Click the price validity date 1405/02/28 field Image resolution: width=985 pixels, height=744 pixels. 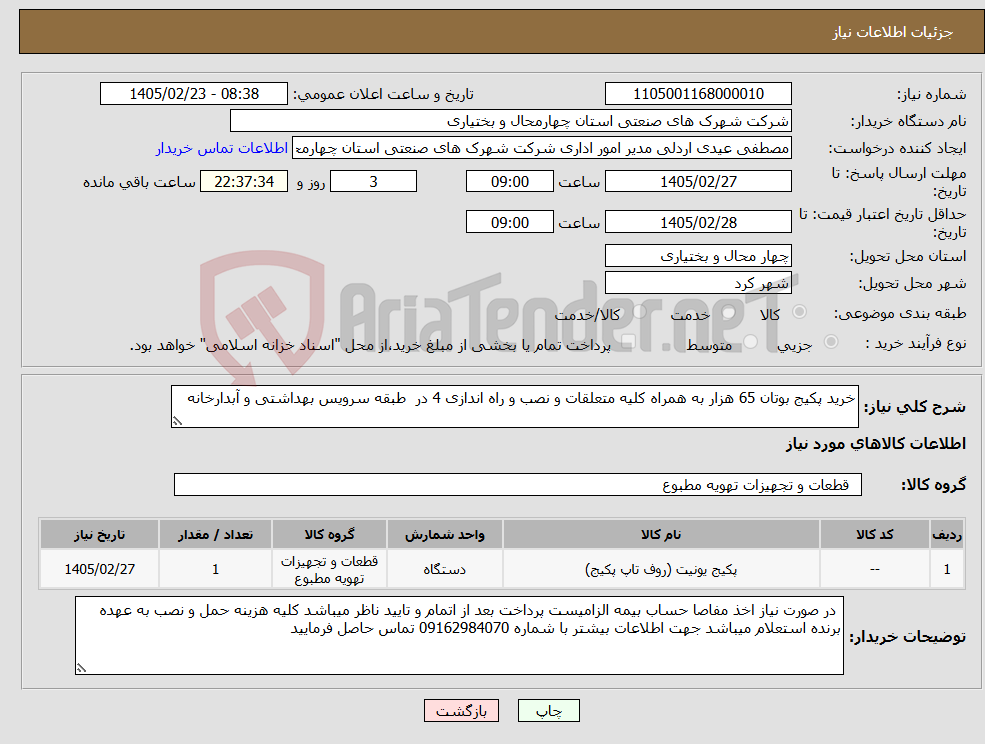(x=698, y=222)
